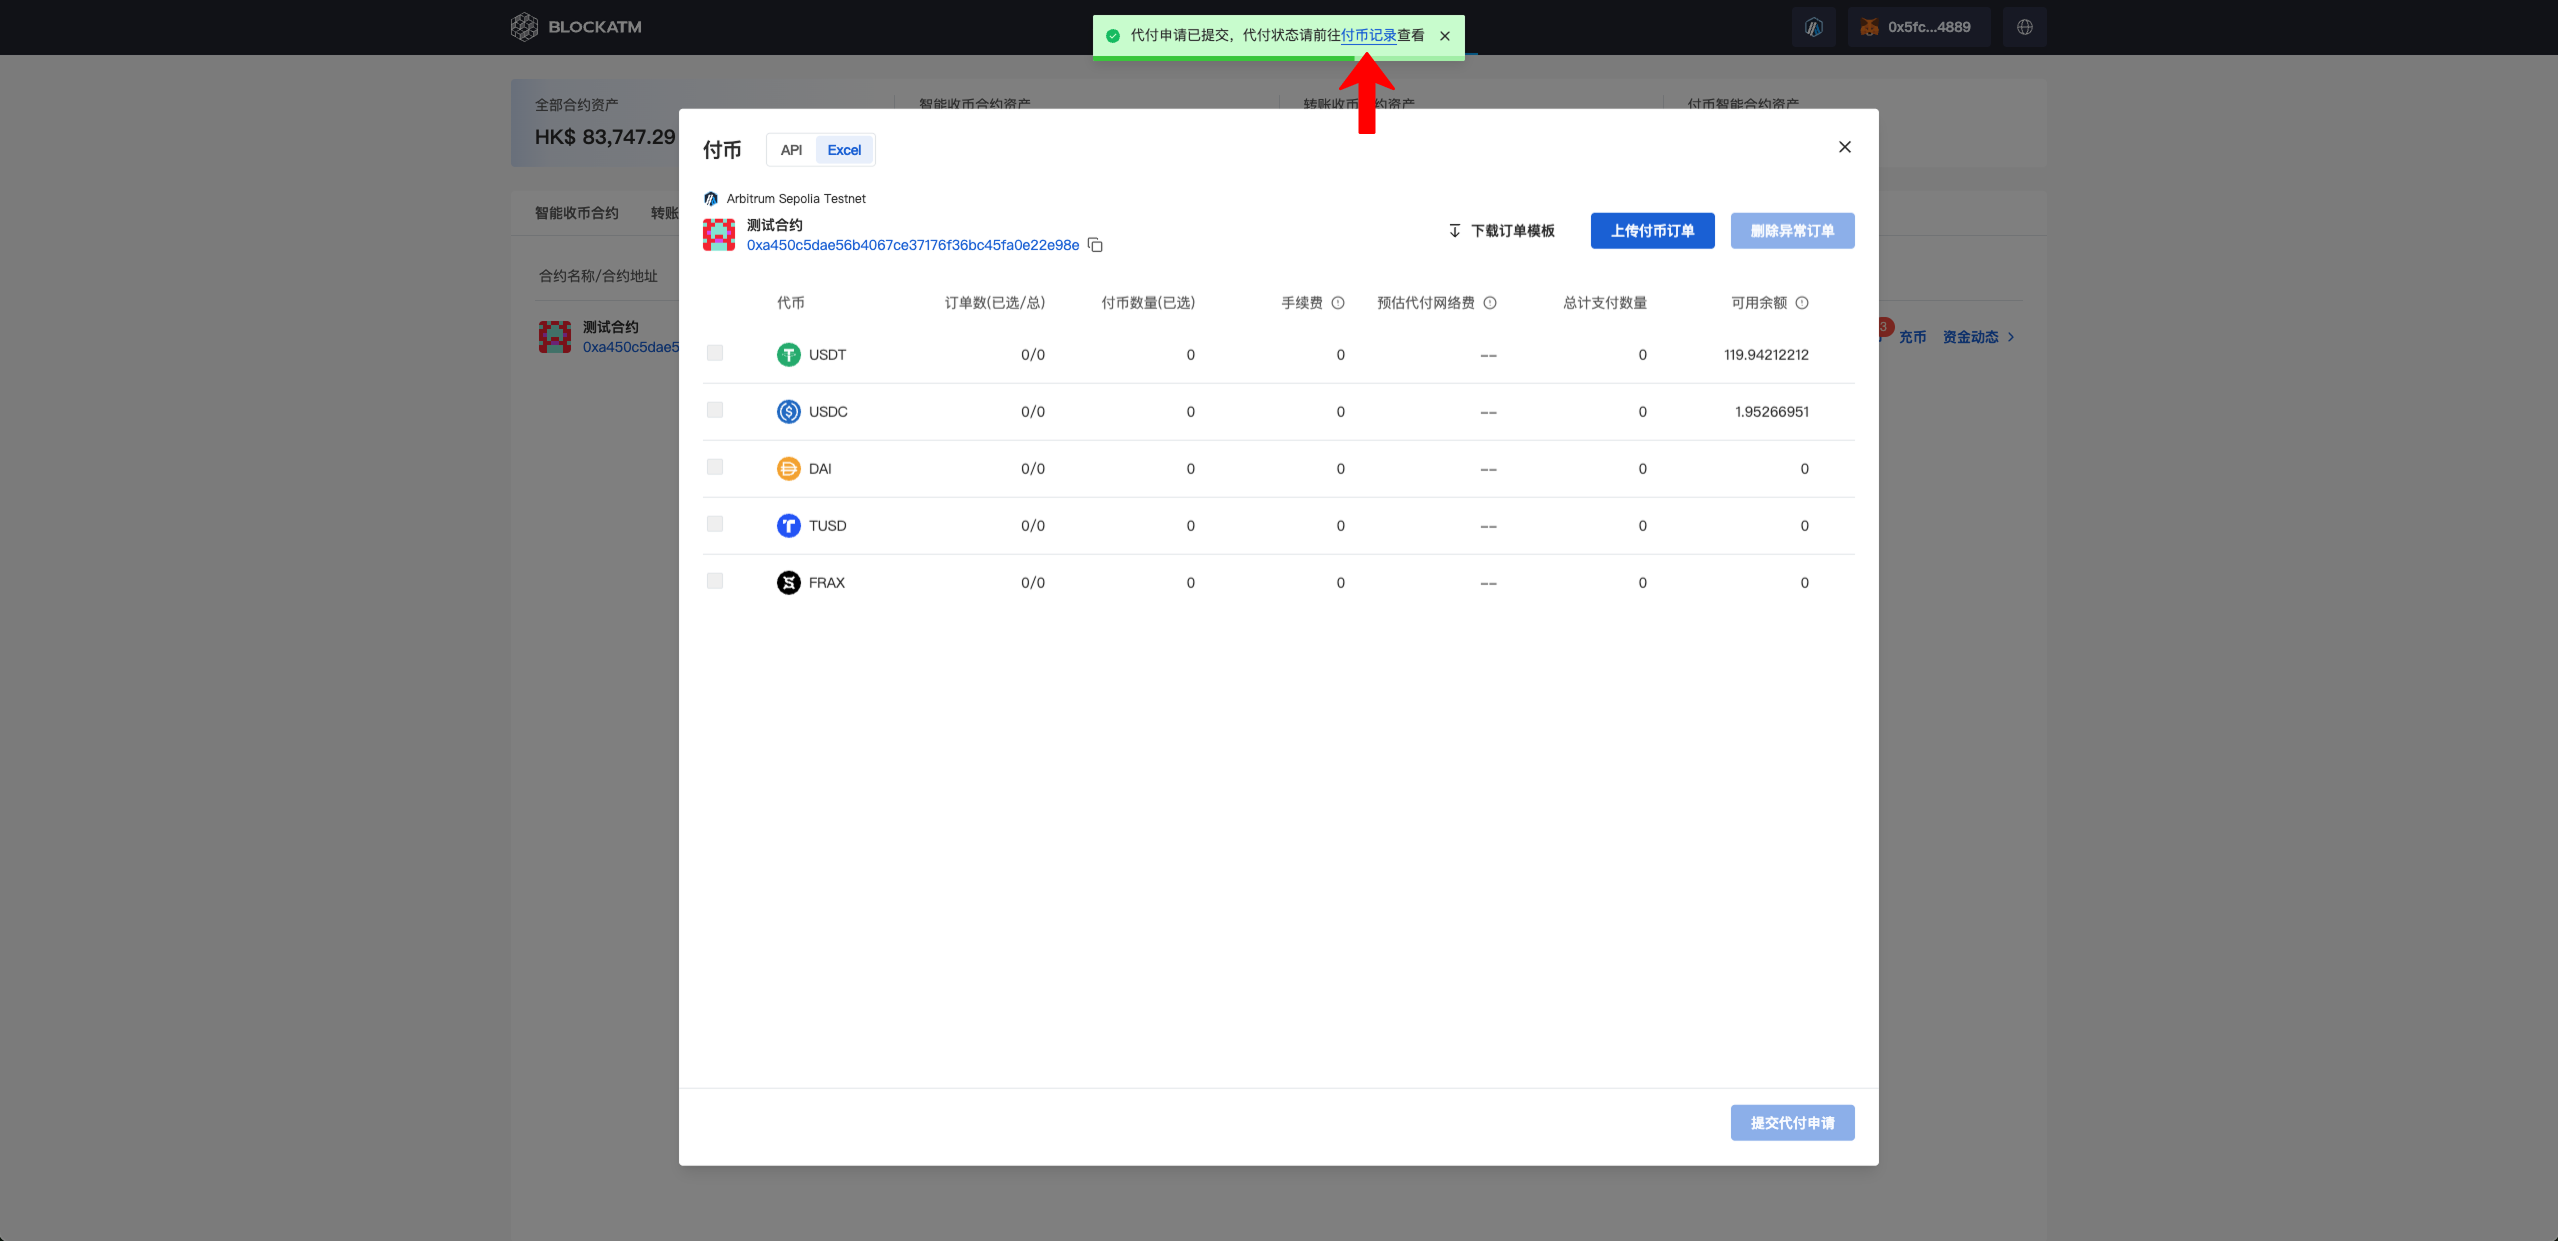
Task: Click the contract address link
Action: (x=912, y=245)
